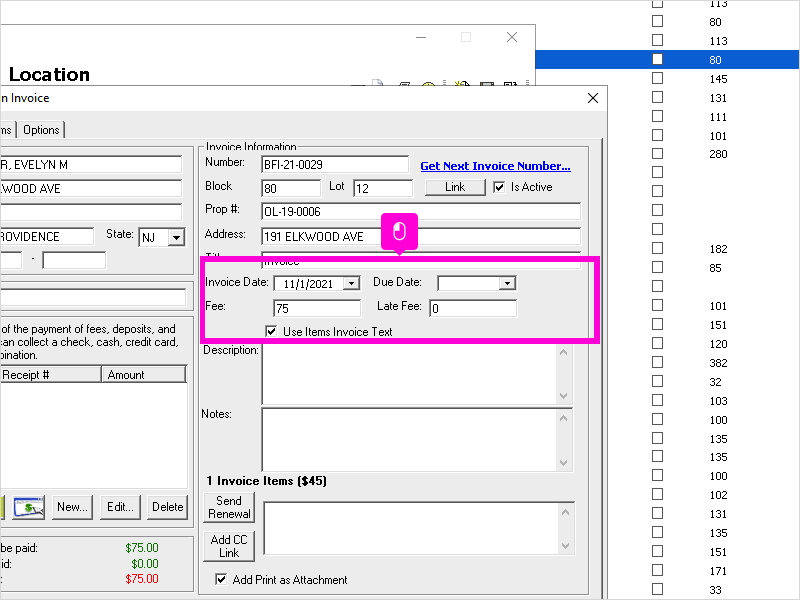This screenshot has height=600, width=800.
Task: Close the Invoice dialog
Action: 593,98
